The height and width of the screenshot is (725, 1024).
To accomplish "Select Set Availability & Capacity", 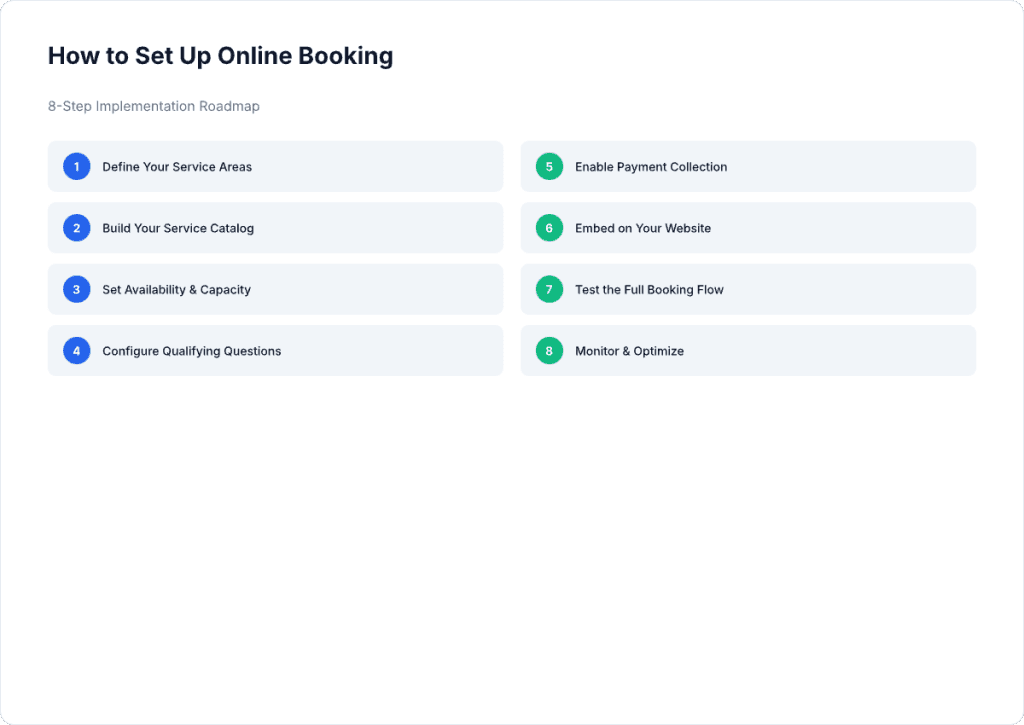I will pos(275,289).
